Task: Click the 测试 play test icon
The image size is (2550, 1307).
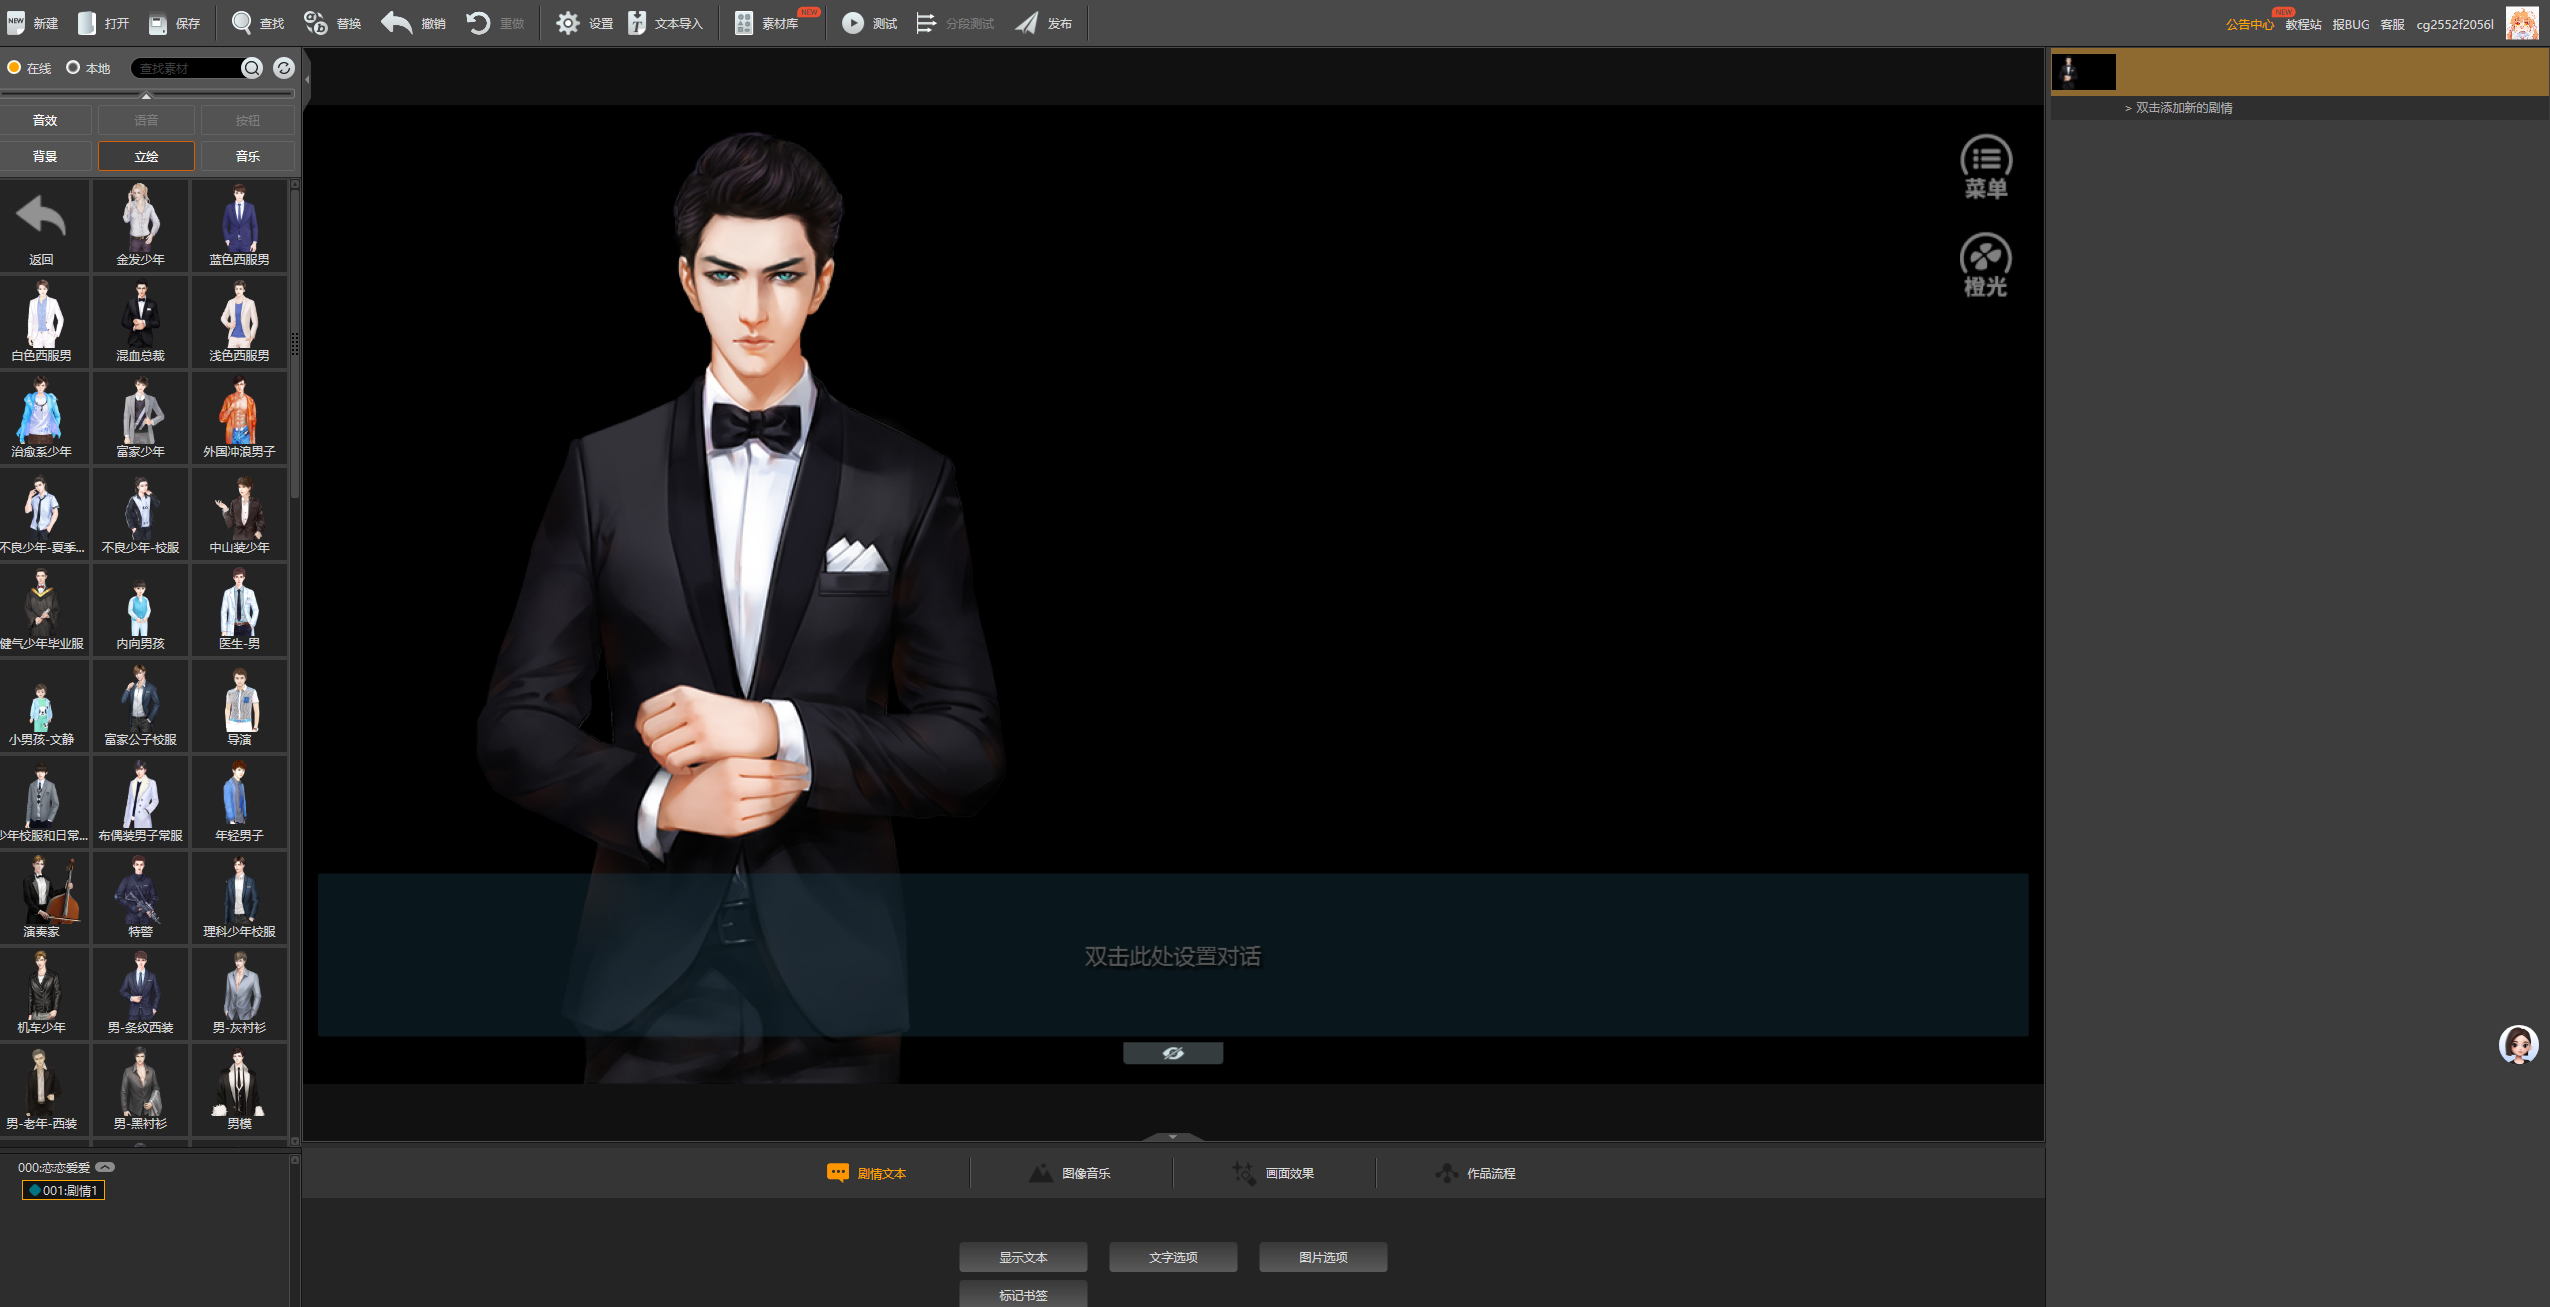Action: pos(852,22)
